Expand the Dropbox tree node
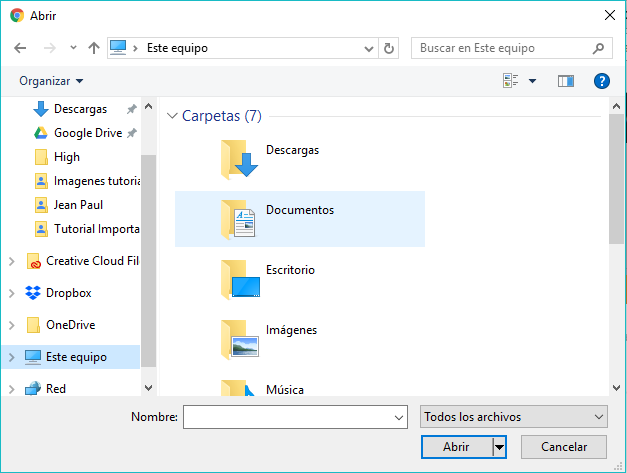 (12, 293)
